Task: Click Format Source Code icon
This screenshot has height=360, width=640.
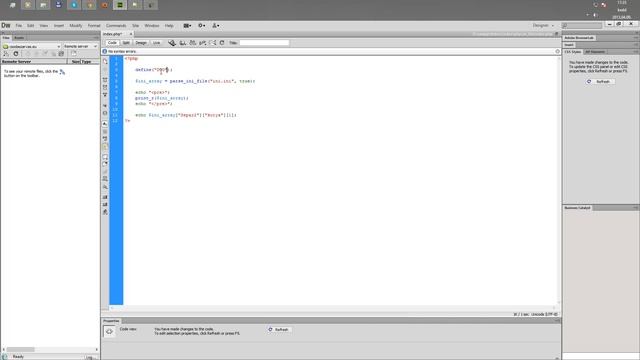Action: [x=105, y=212]
